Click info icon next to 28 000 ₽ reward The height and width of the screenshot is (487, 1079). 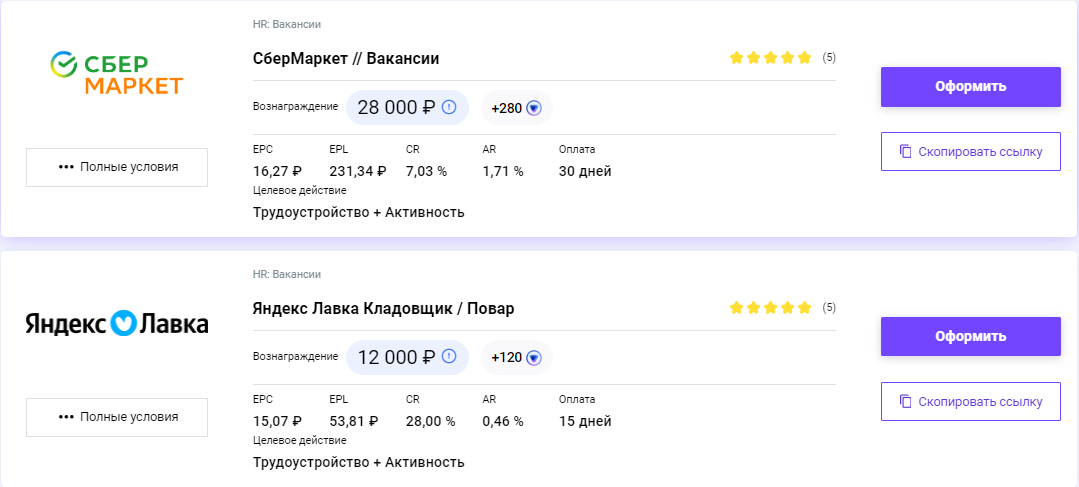[449, 107]
